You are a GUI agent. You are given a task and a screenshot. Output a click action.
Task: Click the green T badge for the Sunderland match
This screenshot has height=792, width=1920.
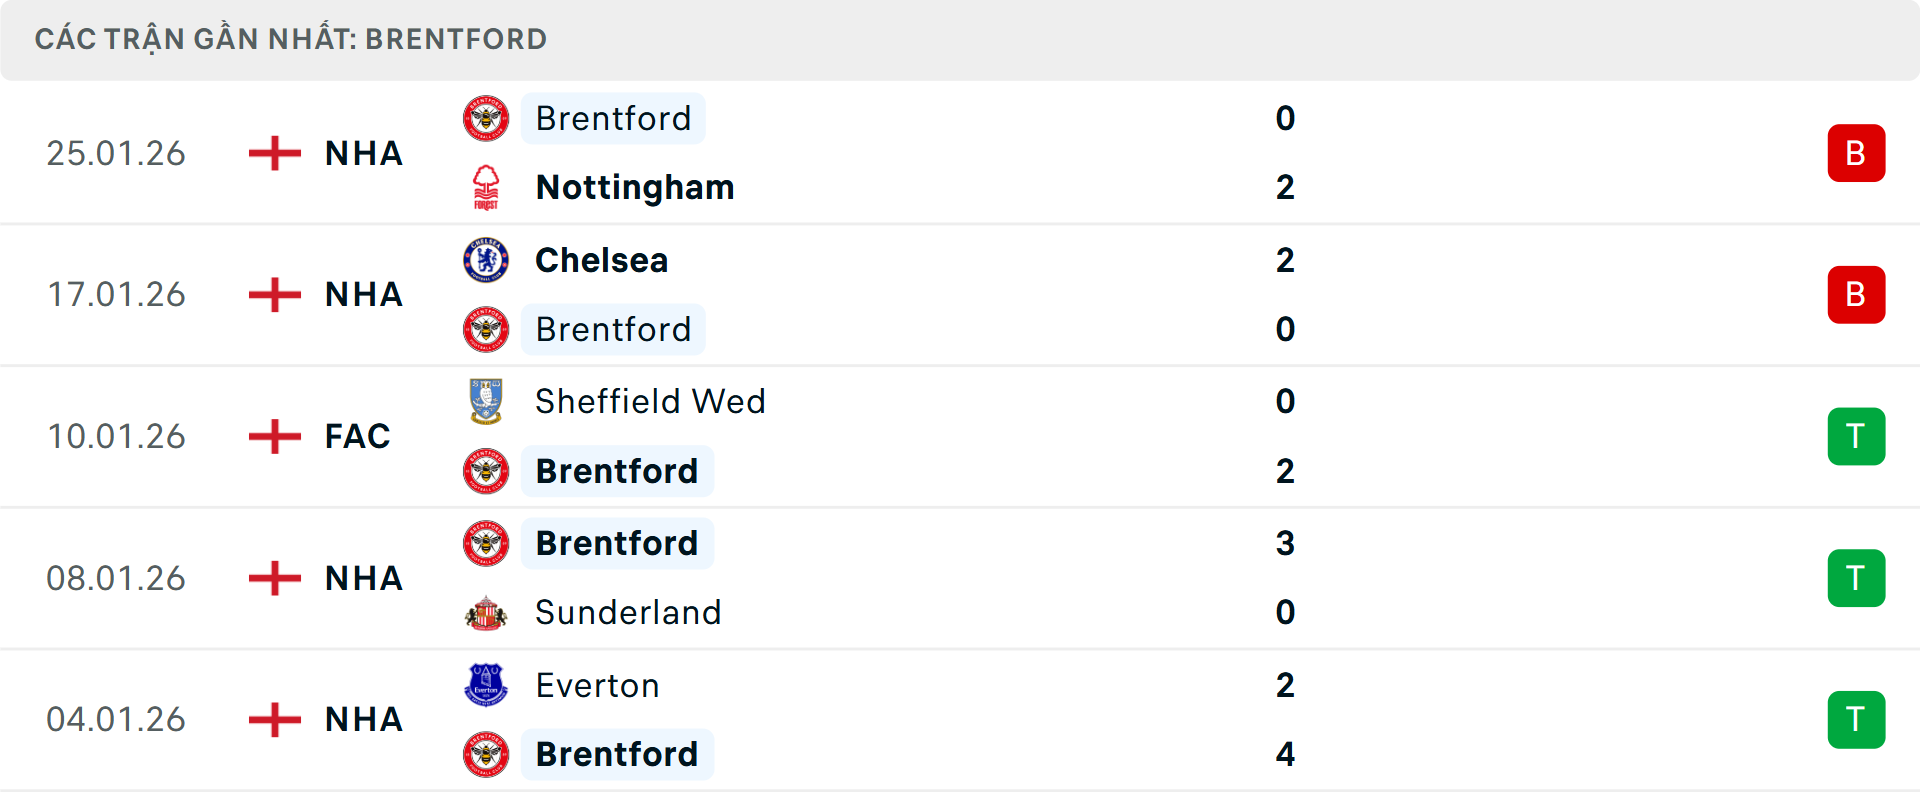pos(1856,578)
